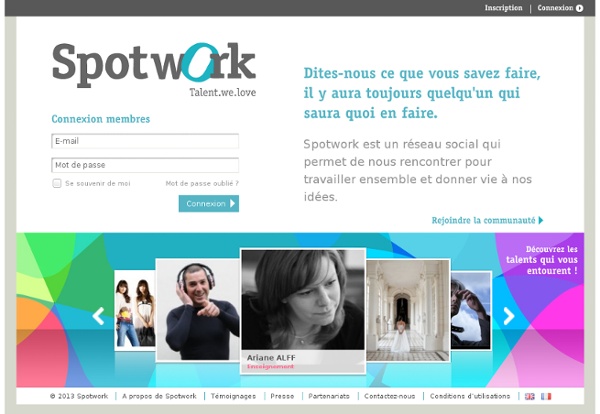Click the 'Talent.we.love' tagline
Viewport: 600px width, 414px height.
tap(223, 92)
